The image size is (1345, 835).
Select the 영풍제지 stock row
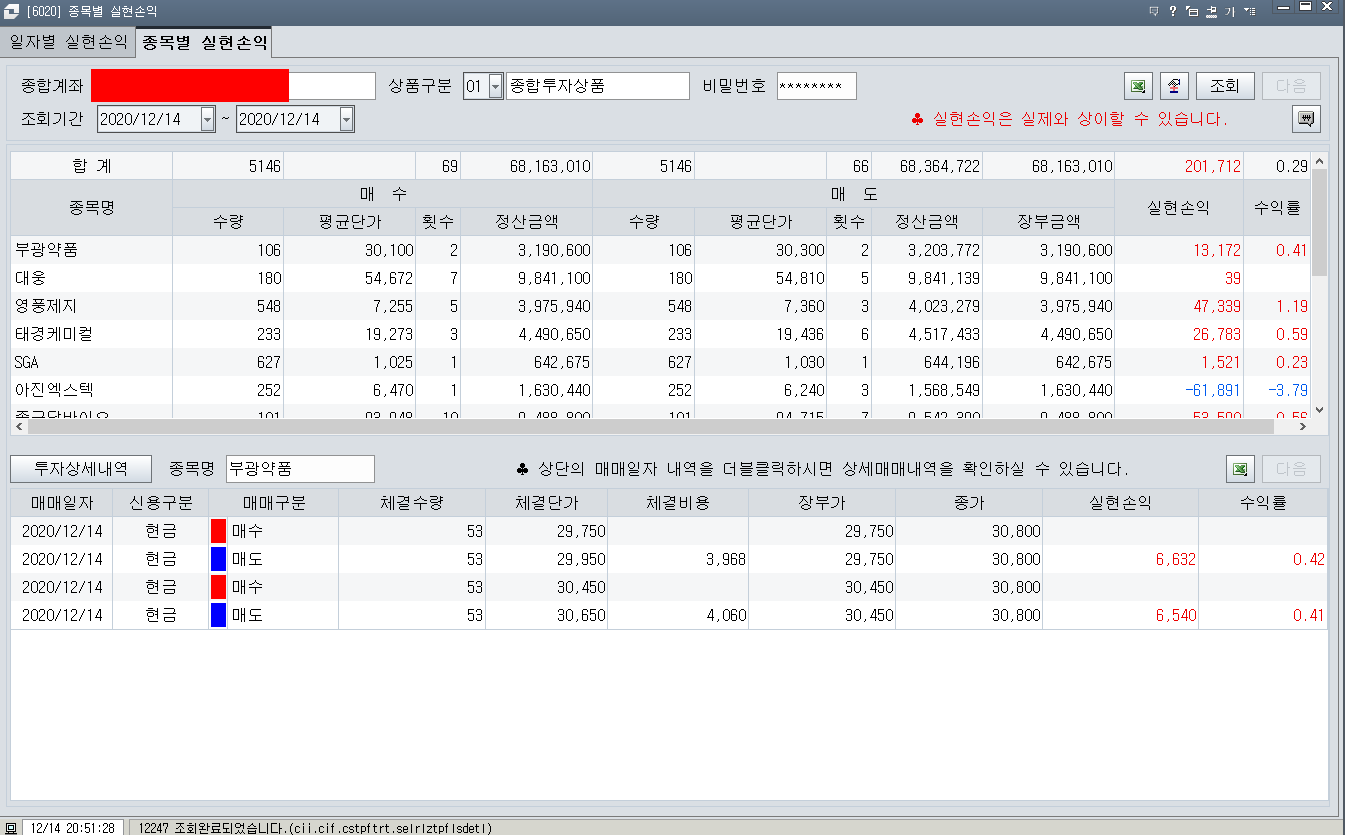click(660, 306)
